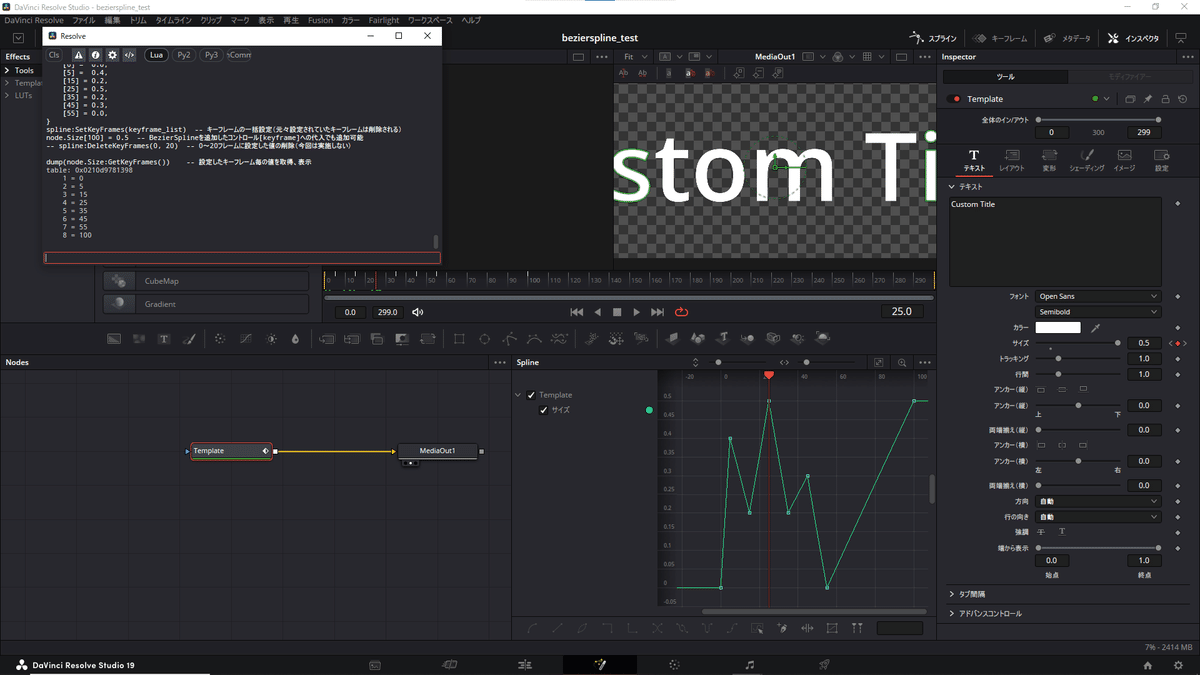The width and height of the screenshot is (1200, 675).
Task: Open the Fusion menu
Action: point(320,20)
